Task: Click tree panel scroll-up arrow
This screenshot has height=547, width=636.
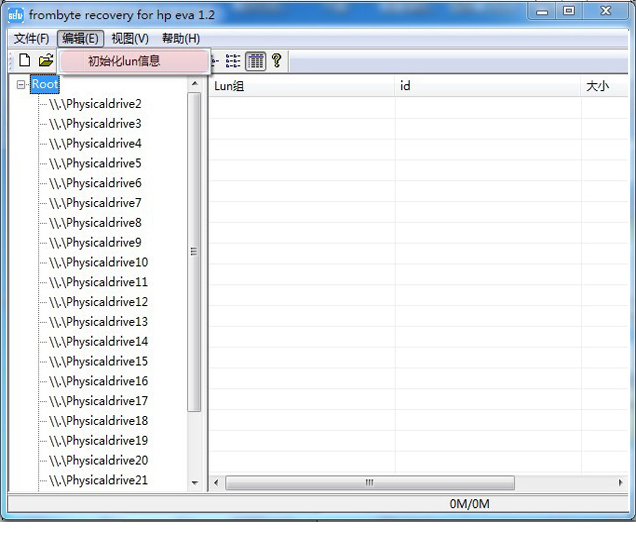Action: (x=195, y=84)
